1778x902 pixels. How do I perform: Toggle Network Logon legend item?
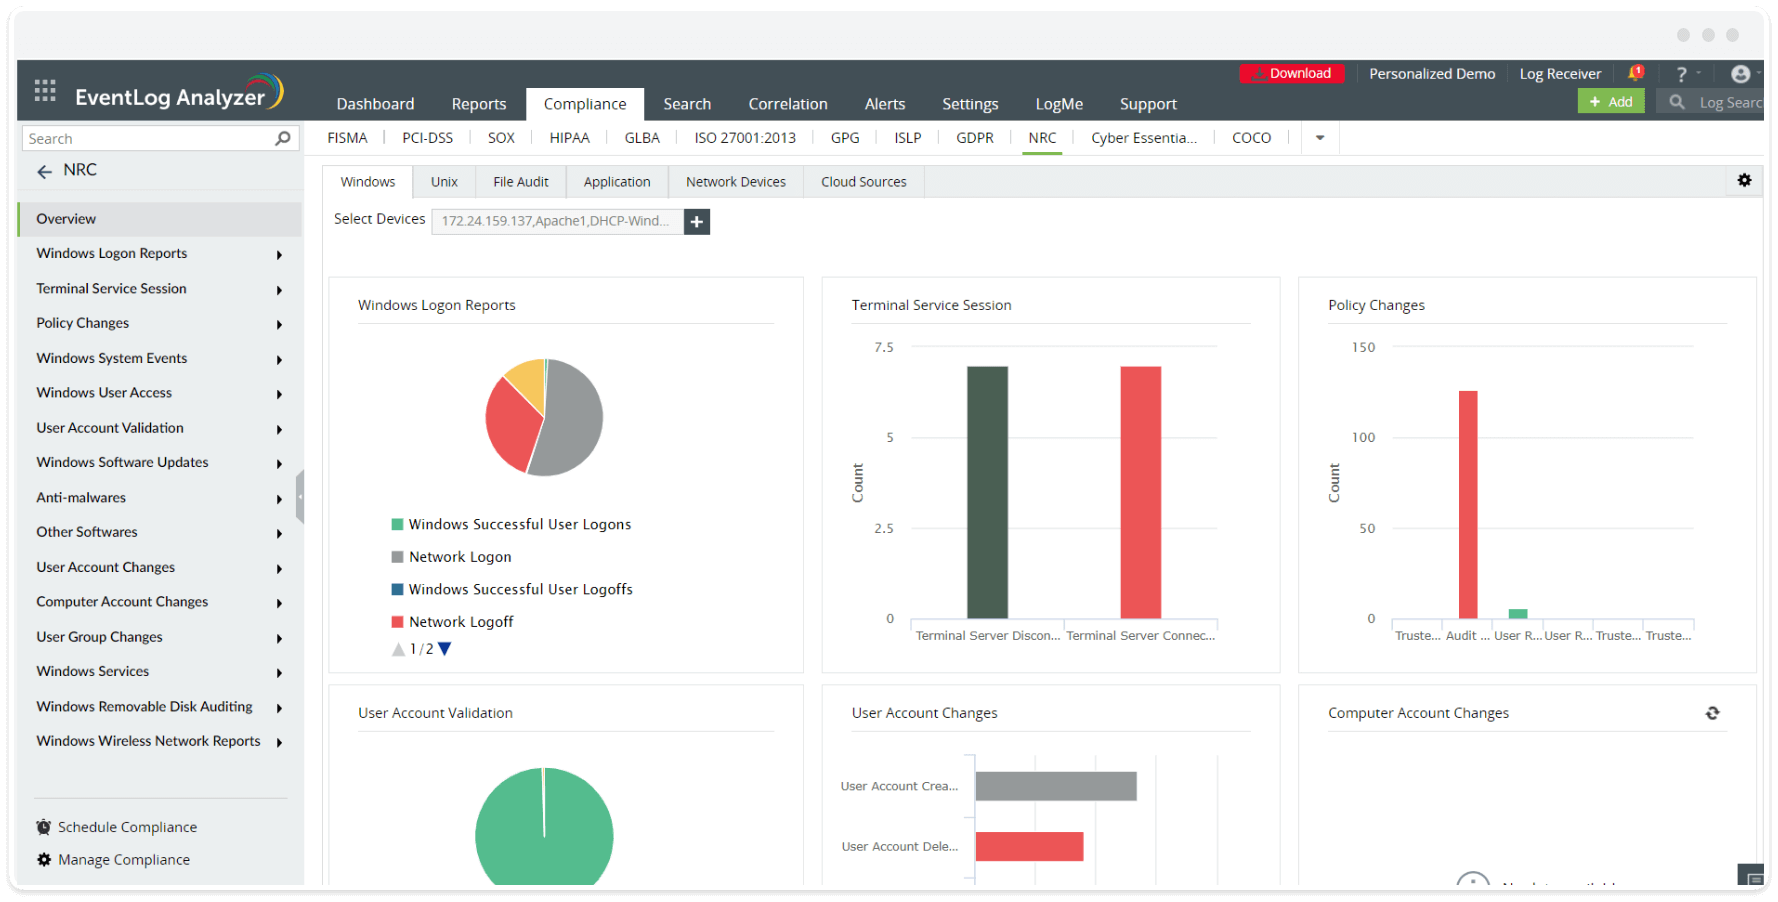coord(451,557)
